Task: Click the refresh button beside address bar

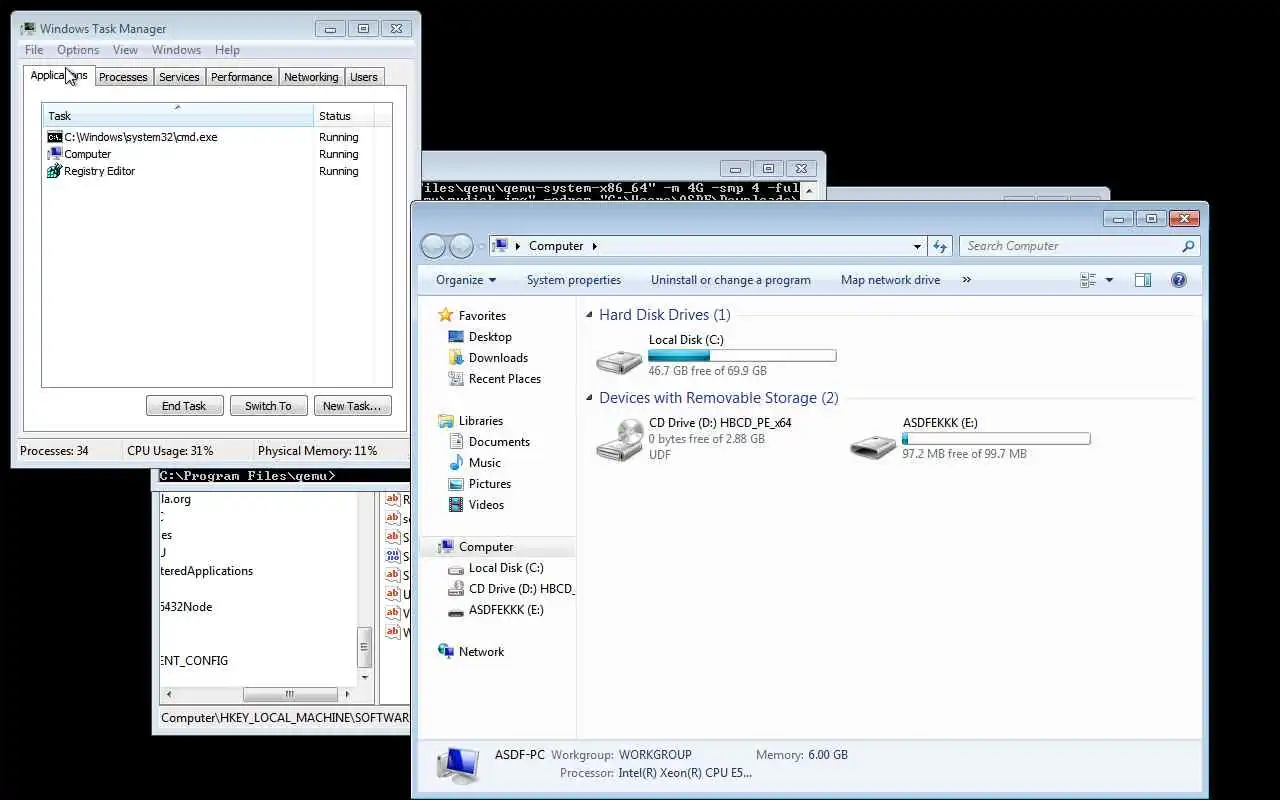Action: point(940,246)
